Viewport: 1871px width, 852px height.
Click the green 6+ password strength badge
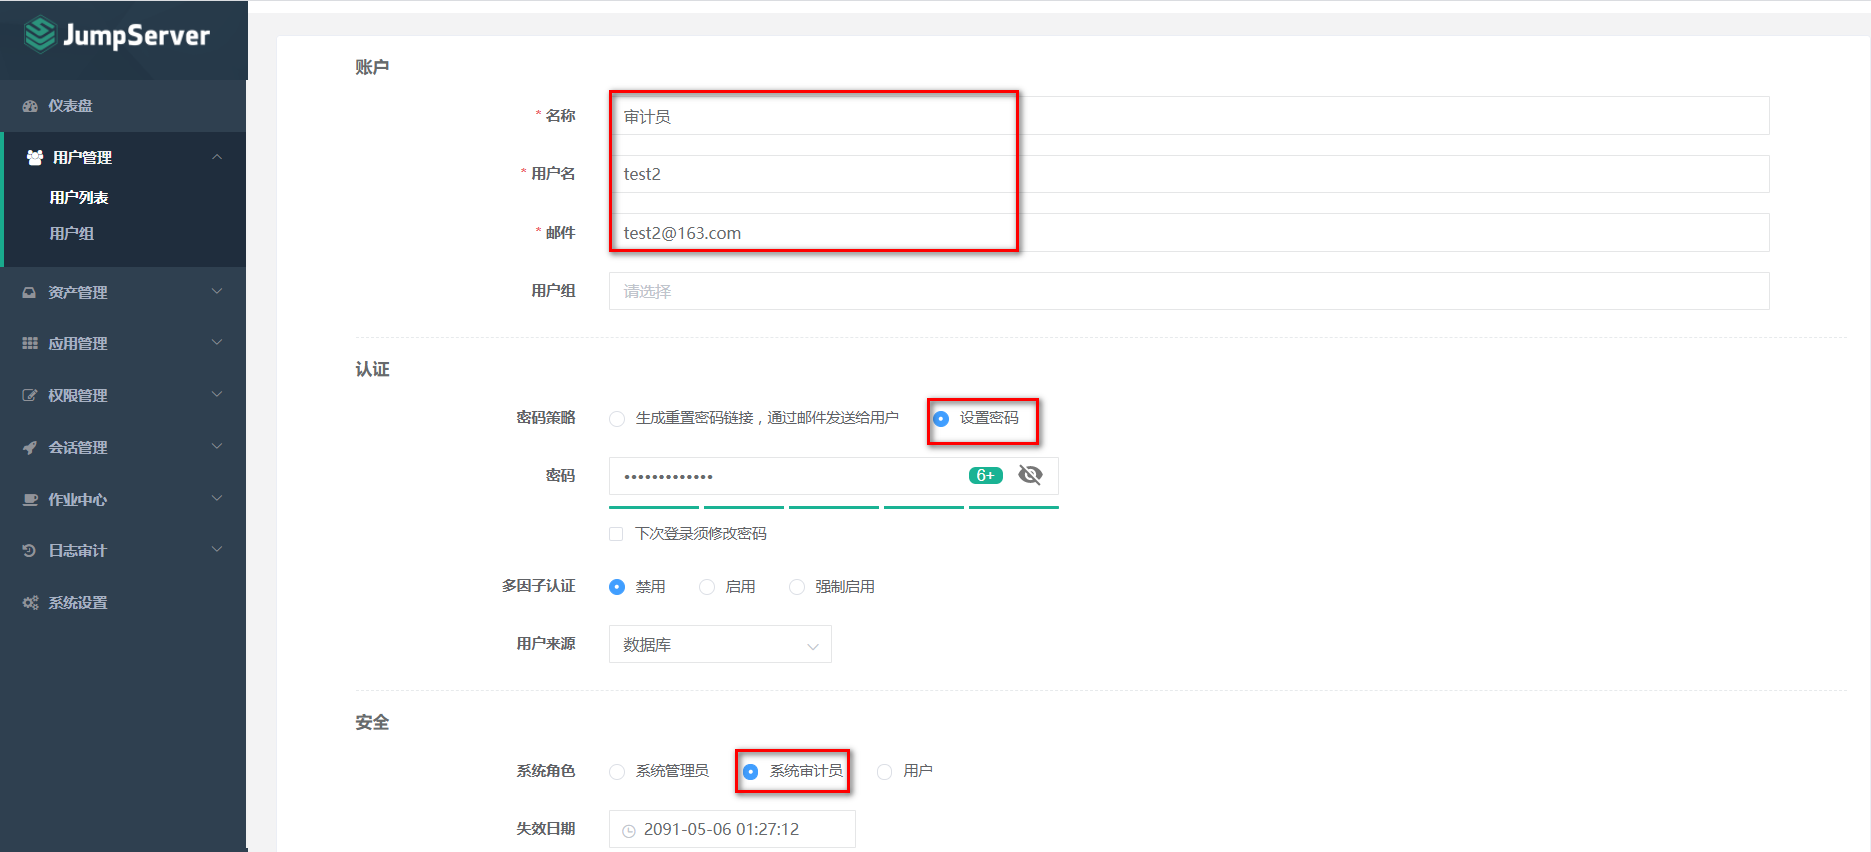pyautogui.click(x=986, y=475)
